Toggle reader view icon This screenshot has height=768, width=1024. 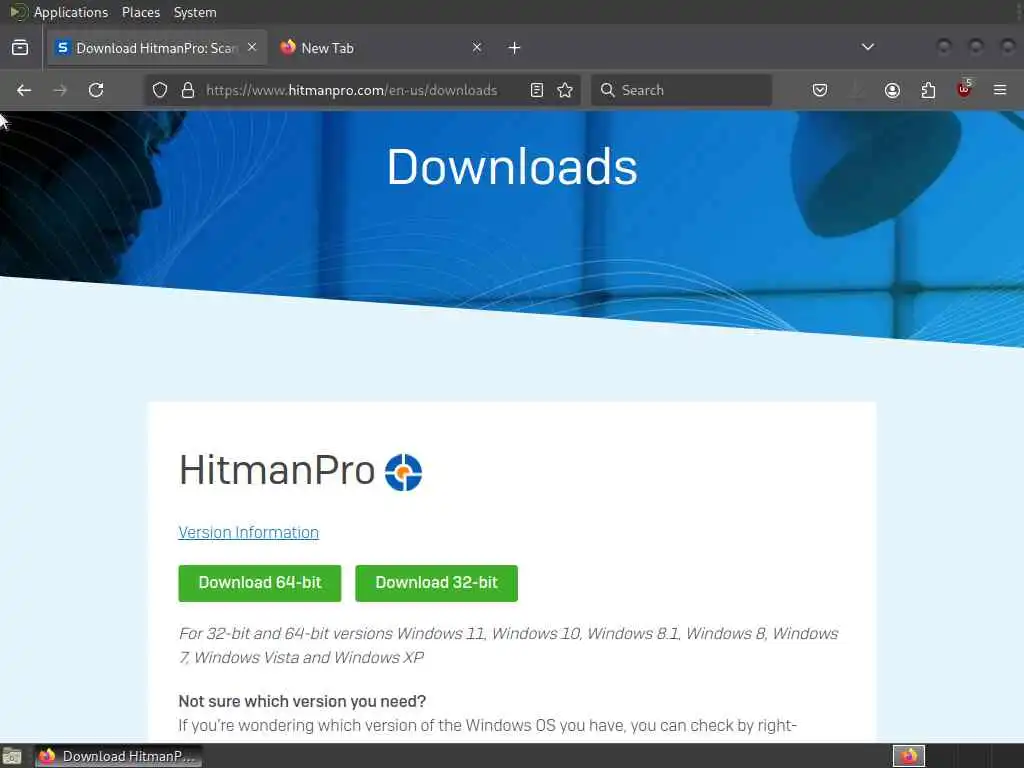[537, 90]
